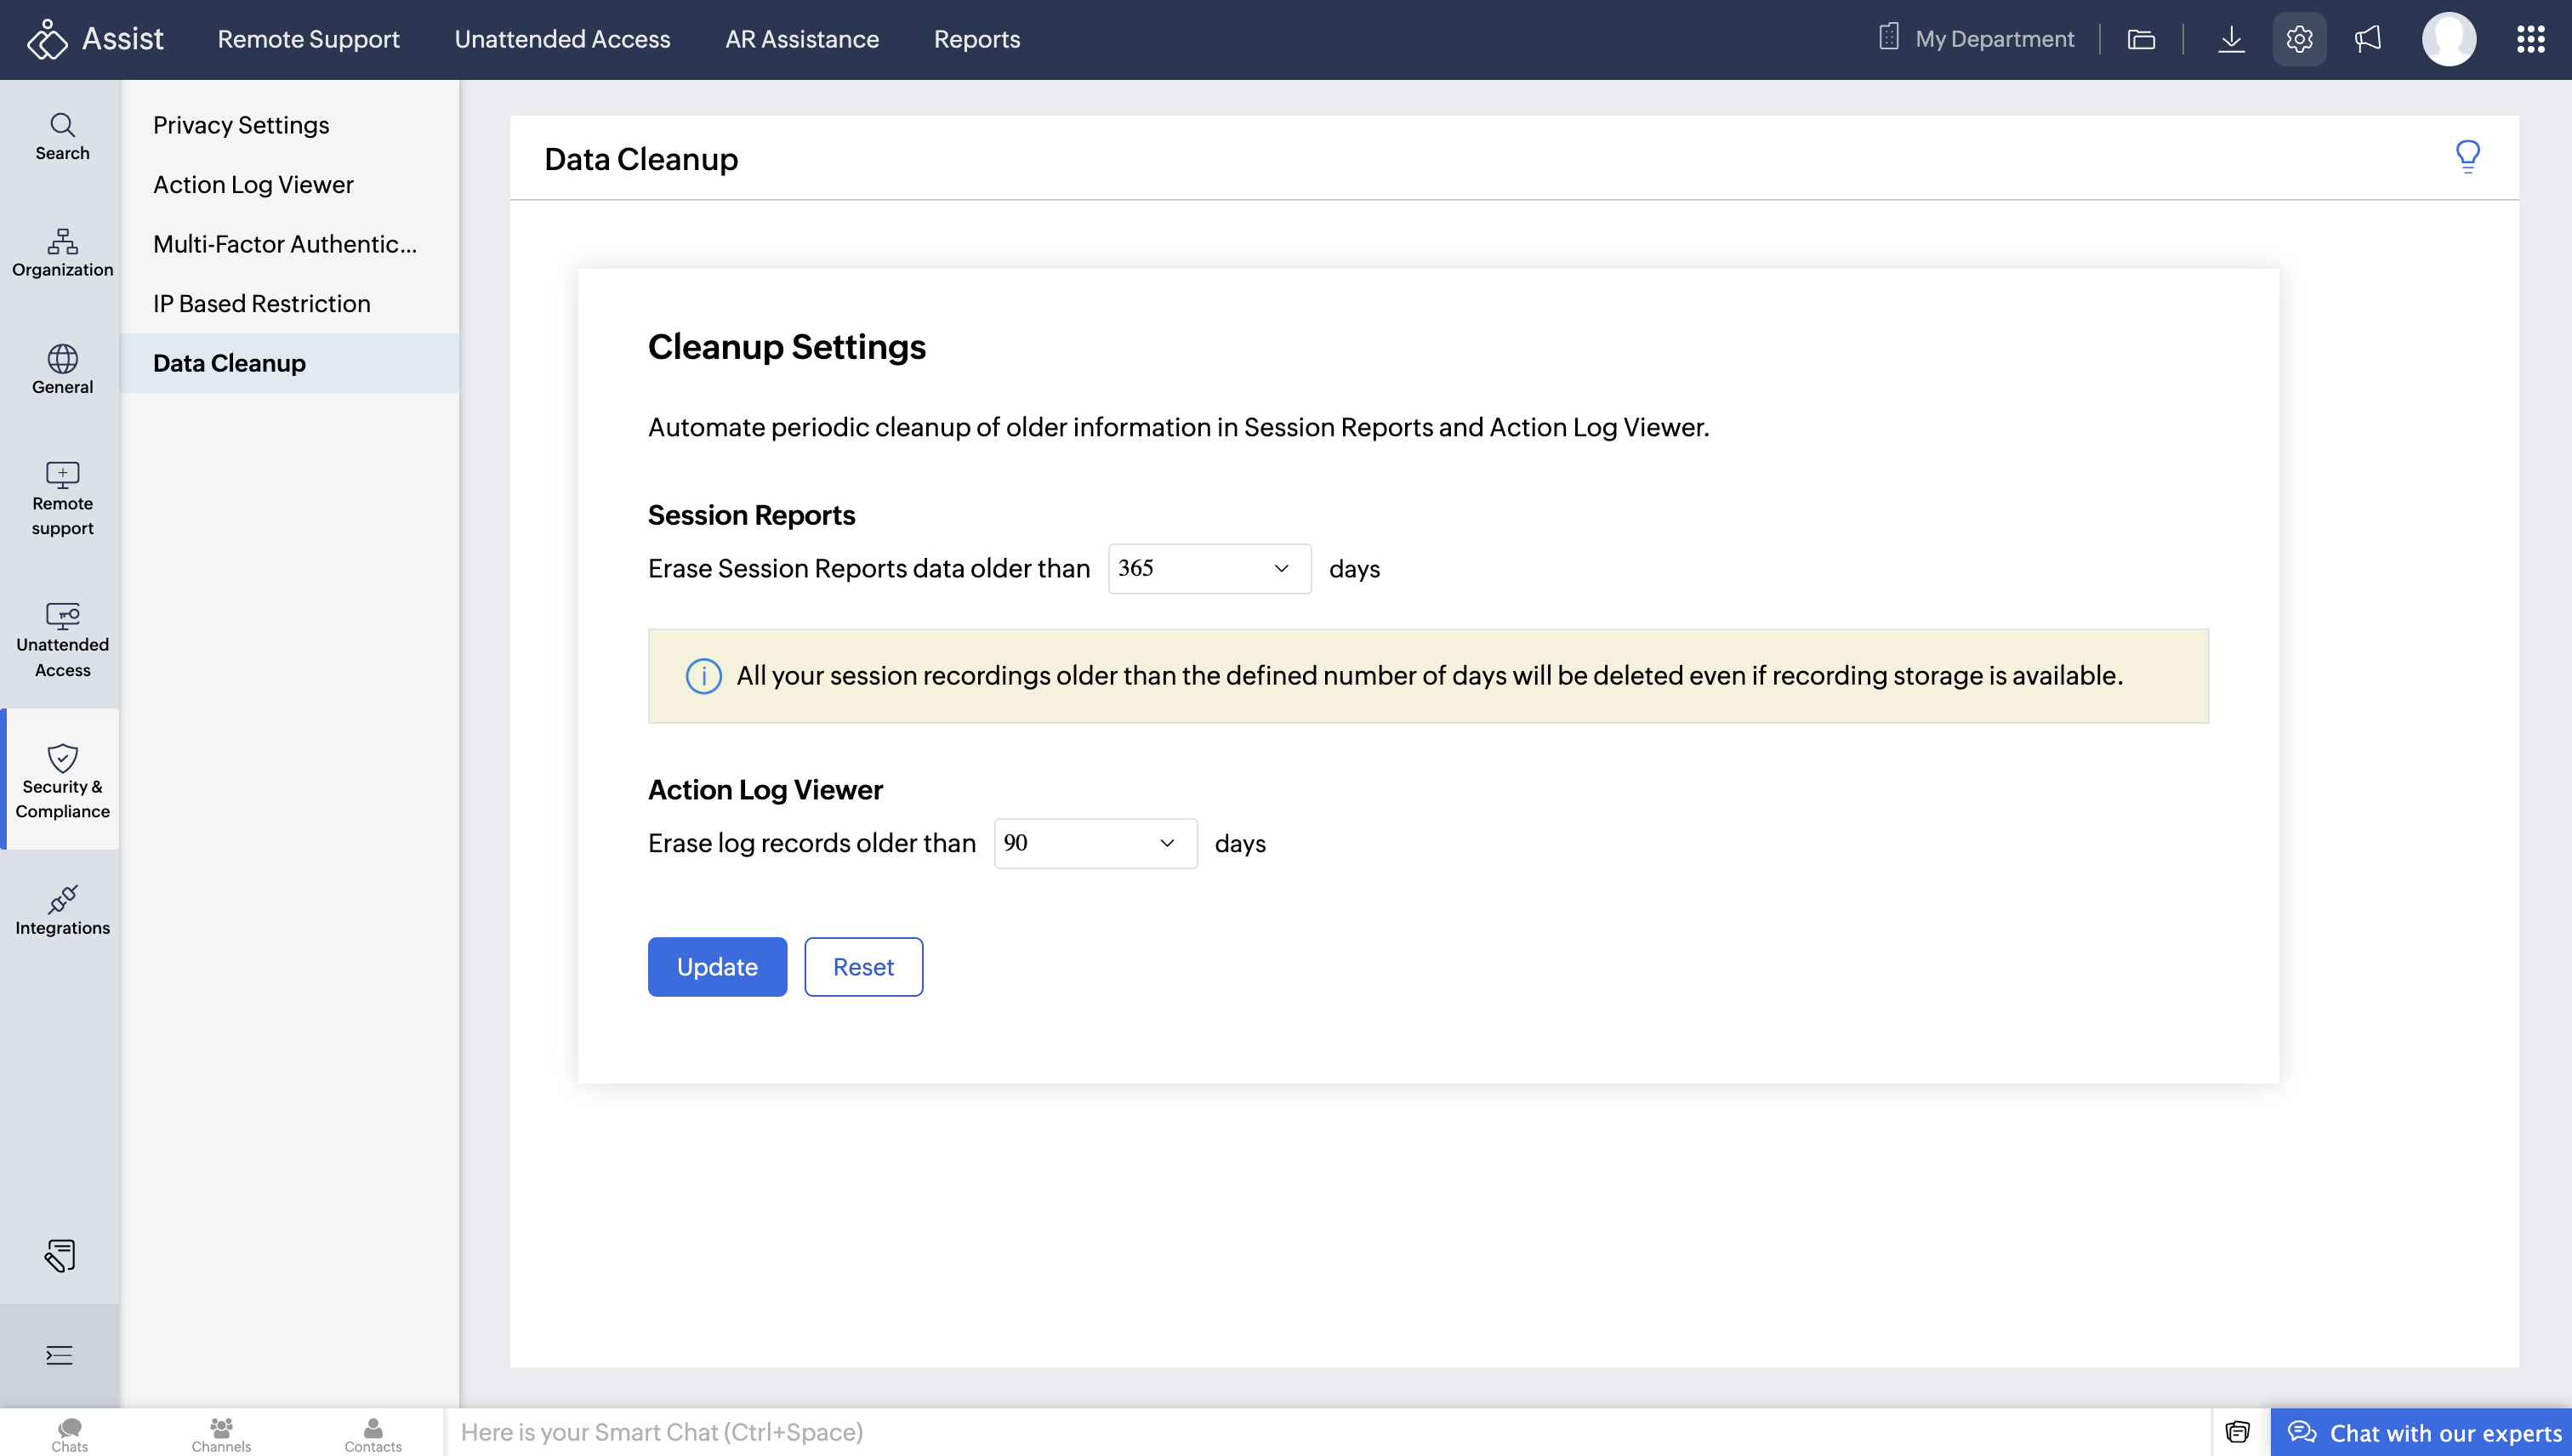Collapse the sidebar using bottom menu icon
This screenshot has width=2572, height=1456.
(59, 1355)
